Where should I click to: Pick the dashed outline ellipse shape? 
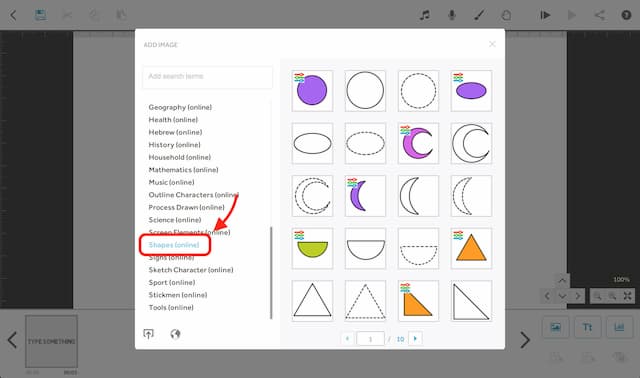click(x=365, y=143)
